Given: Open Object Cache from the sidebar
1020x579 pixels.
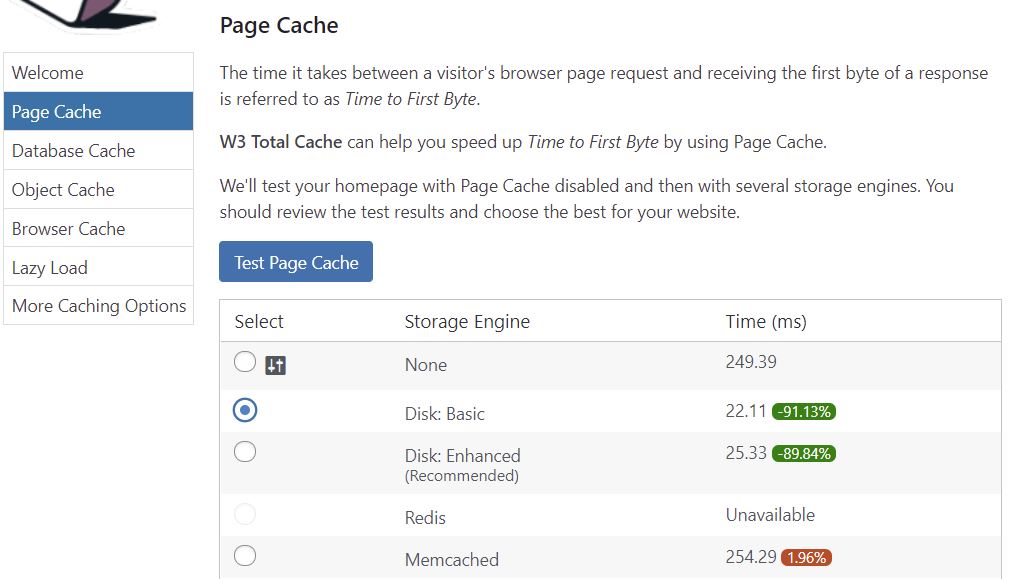Looking at the screenshot, I should click(x=98, y=190).
